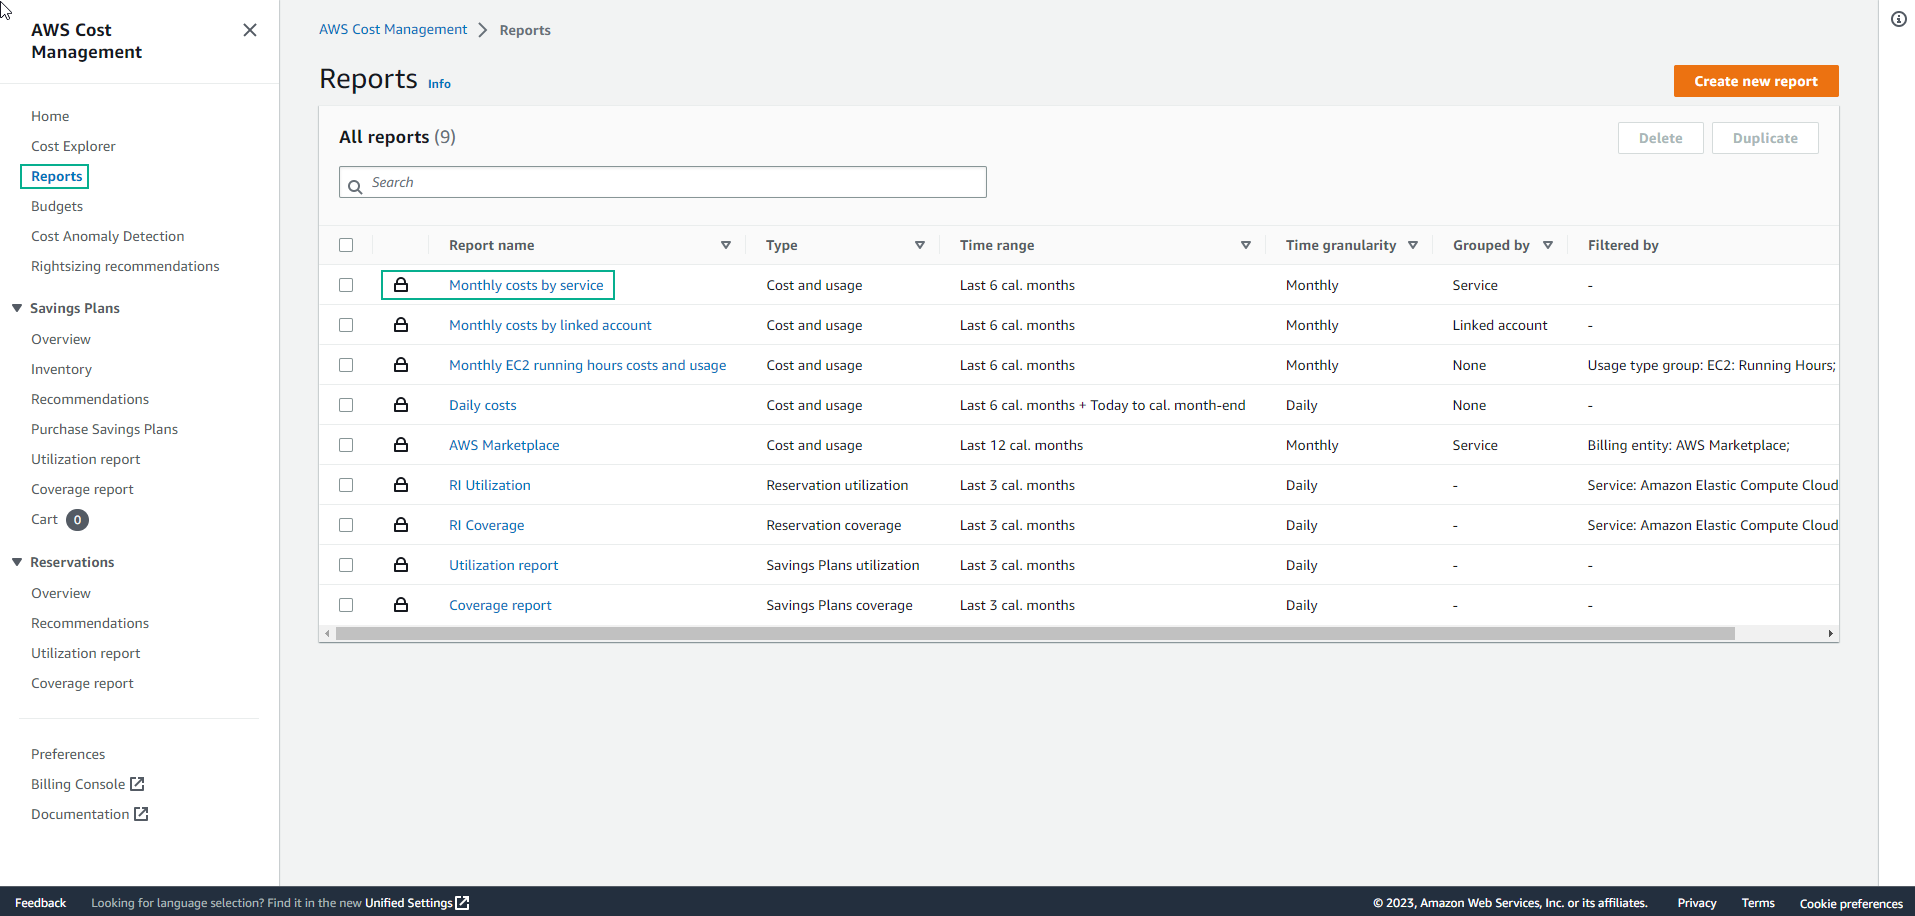
Task: Open Type column filter arrow
Action: 920,245
